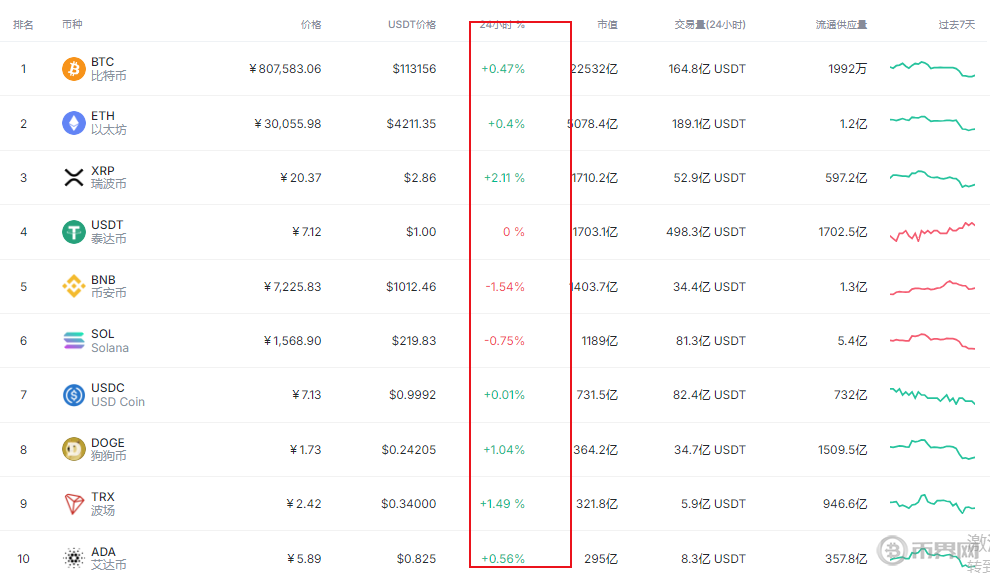Sort by 交易量(24小时) column header
The width and height of the screenshot is (990, 578).
(710, 25)
